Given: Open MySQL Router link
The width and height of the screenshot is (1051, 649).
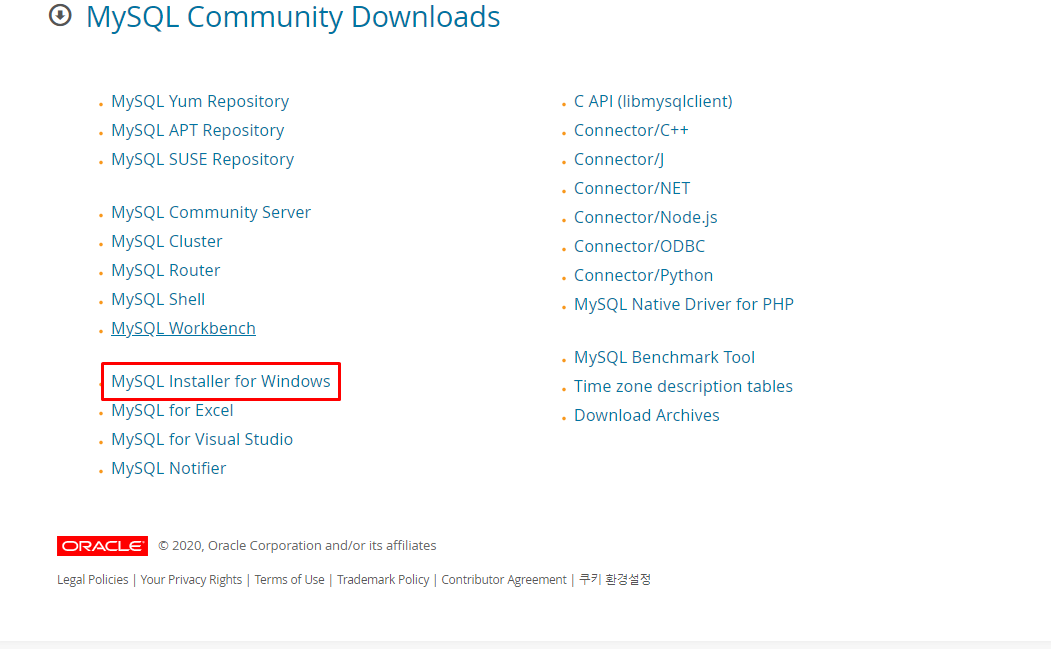Looking at the screenshot, I should (166, 270).
